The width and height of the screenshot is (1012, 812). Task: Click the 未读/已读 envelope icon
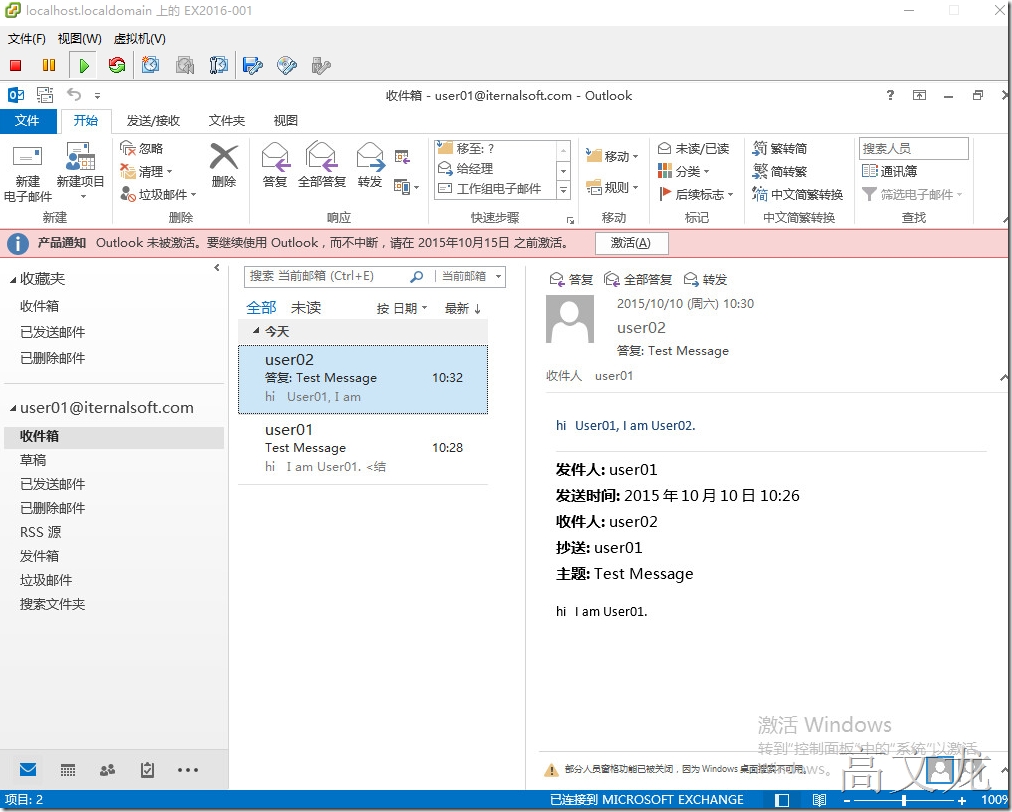(664, 148)
